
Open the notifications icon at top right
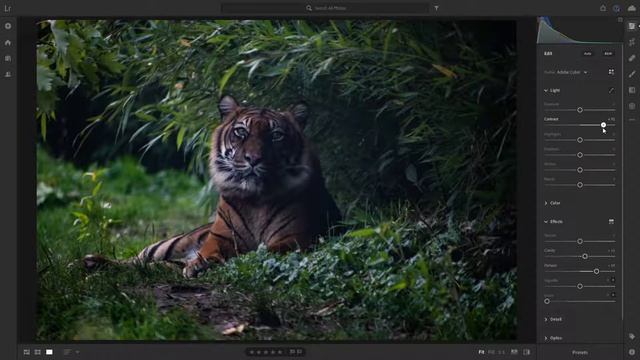(x=603, y=8)
